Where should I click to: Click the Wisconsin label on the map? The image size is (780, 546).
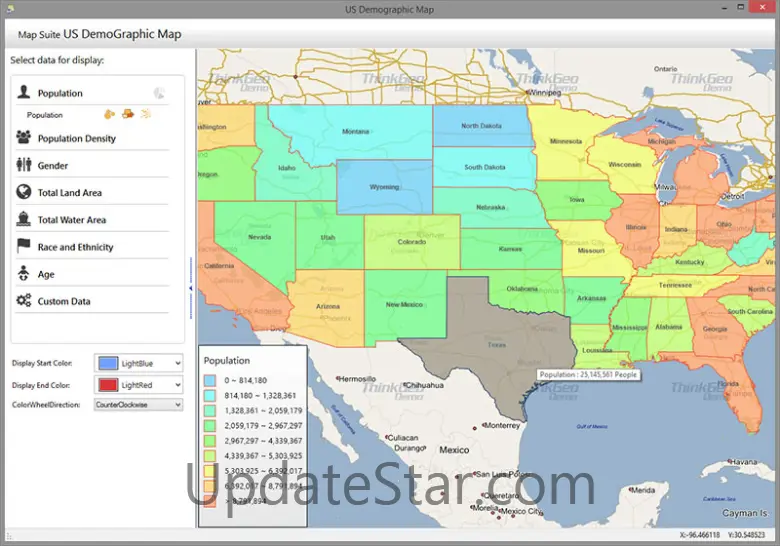(625, 165)
